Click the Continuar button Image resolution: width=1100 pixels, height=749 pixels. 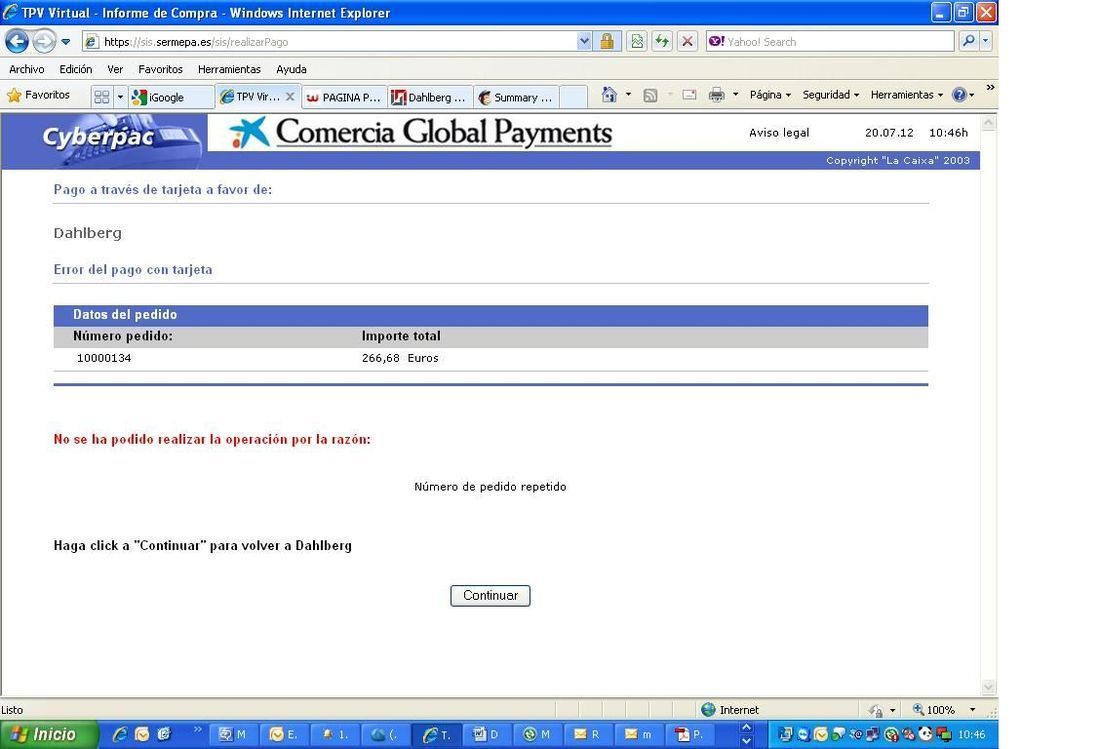pos(490,595)
